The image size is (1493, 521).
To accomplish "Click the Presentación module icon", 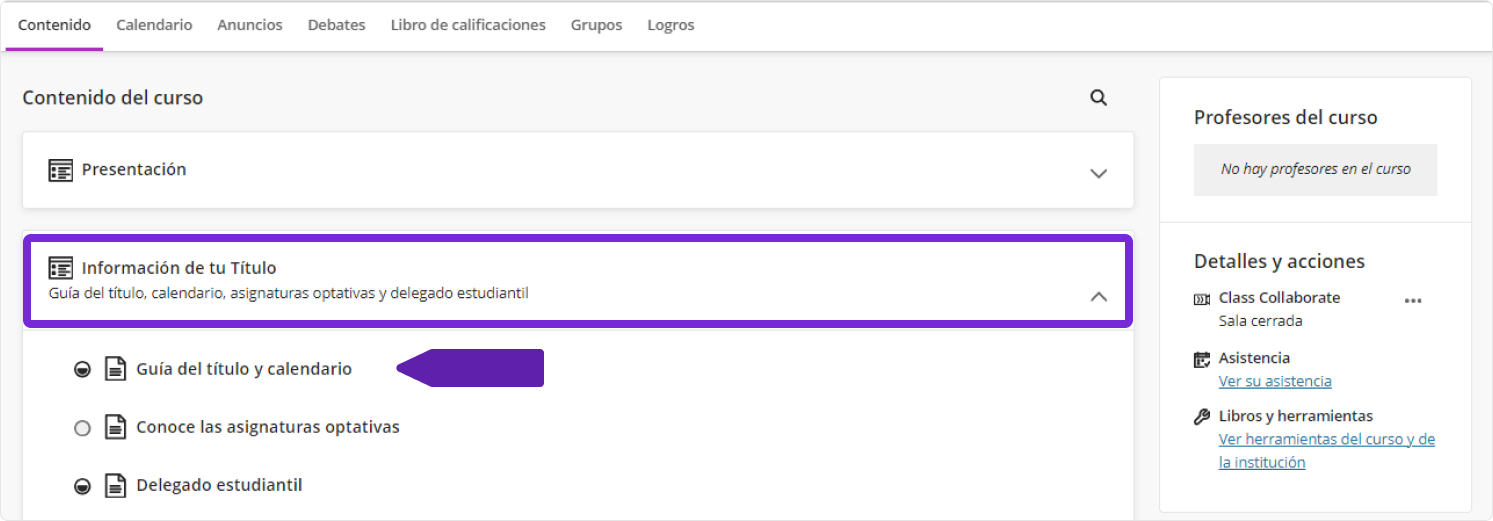I will pos(61,170).
